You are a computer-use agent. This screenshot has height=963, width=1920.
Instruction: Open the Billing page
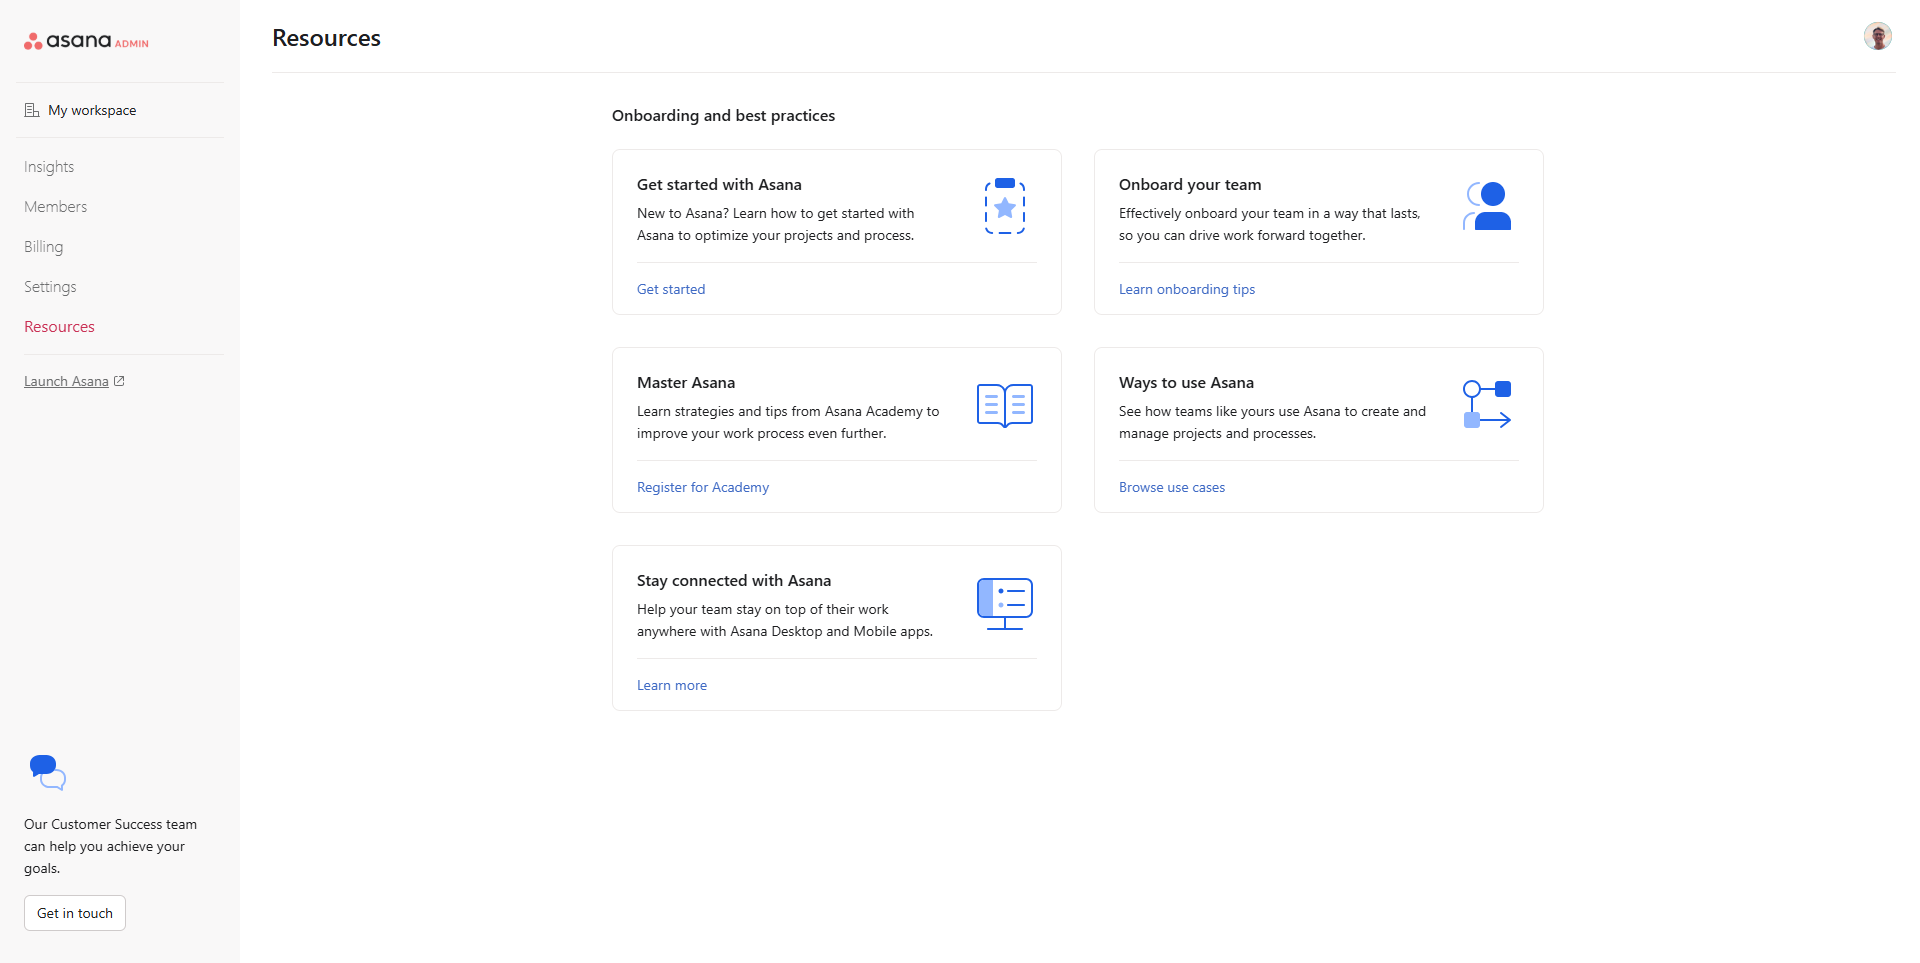44,247
